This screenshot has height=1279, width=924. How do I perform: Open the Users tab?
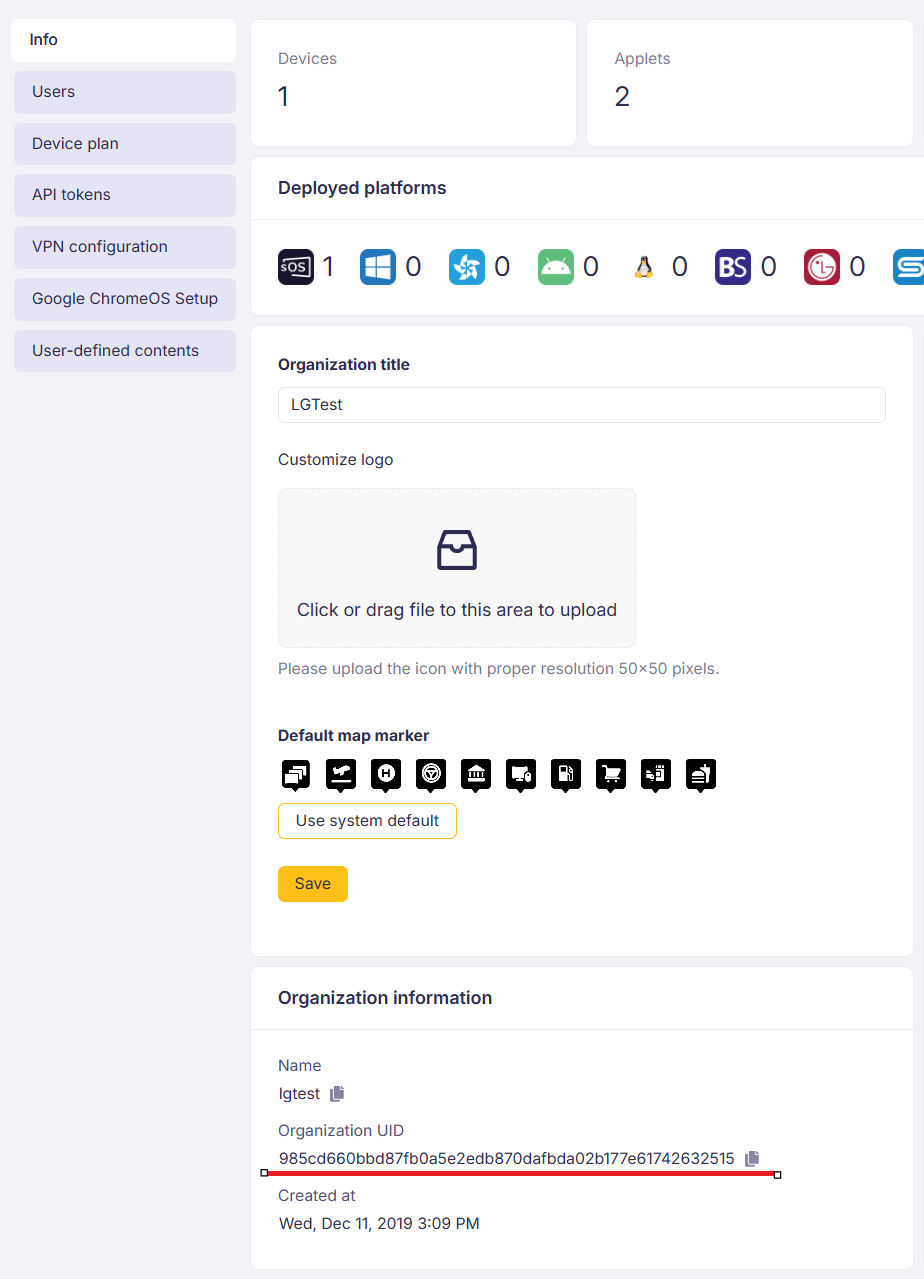[x=125, y=92]
